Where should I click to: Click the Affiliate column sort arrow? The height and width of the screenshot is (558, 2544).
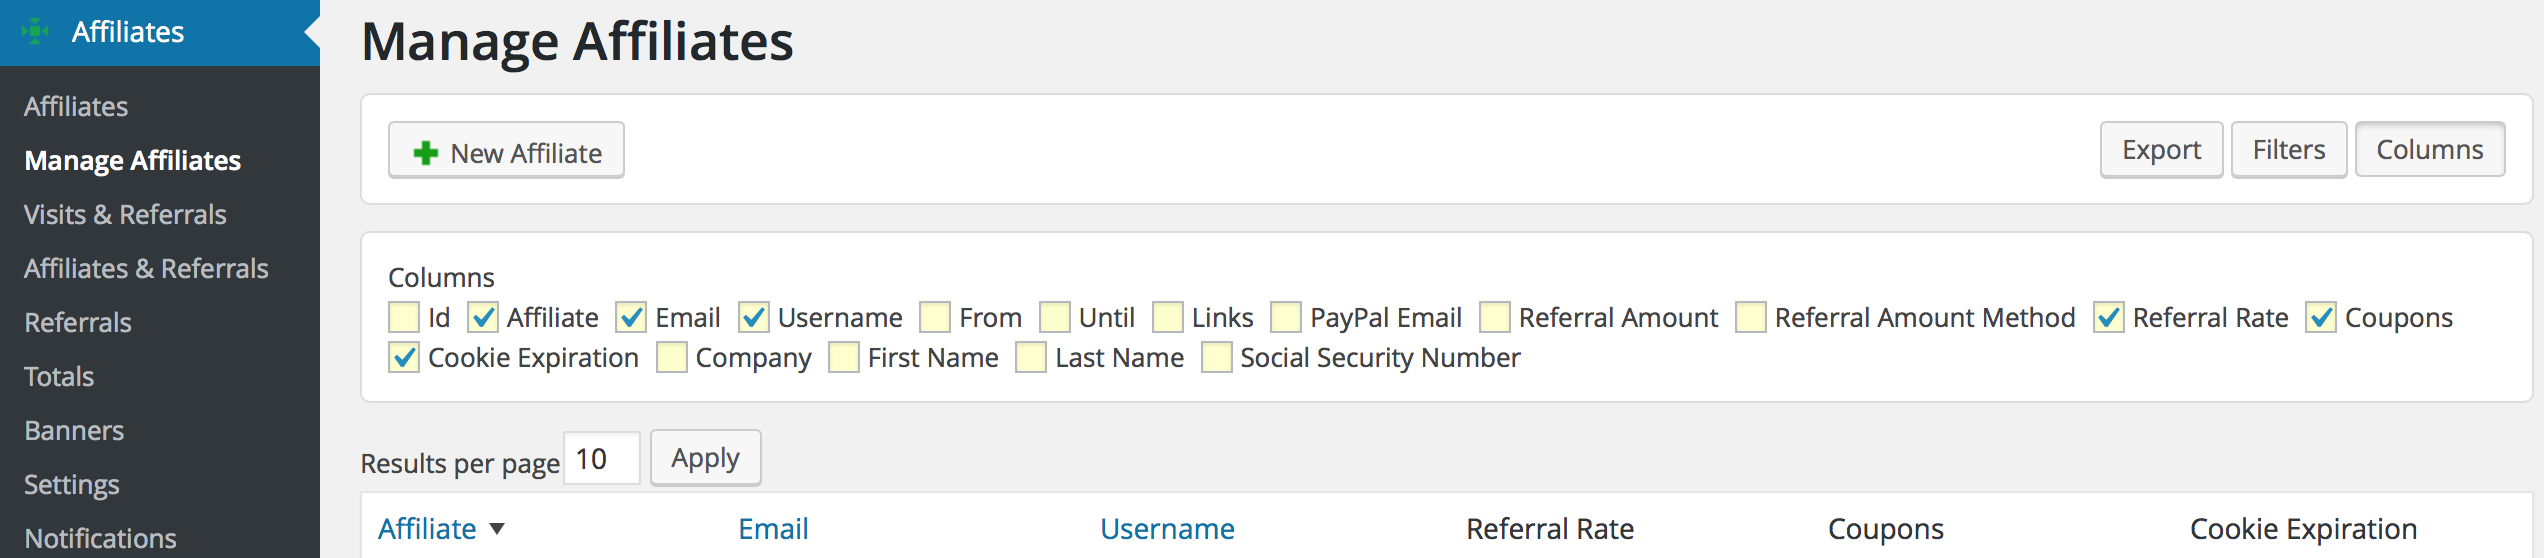(x=497, y=529)
